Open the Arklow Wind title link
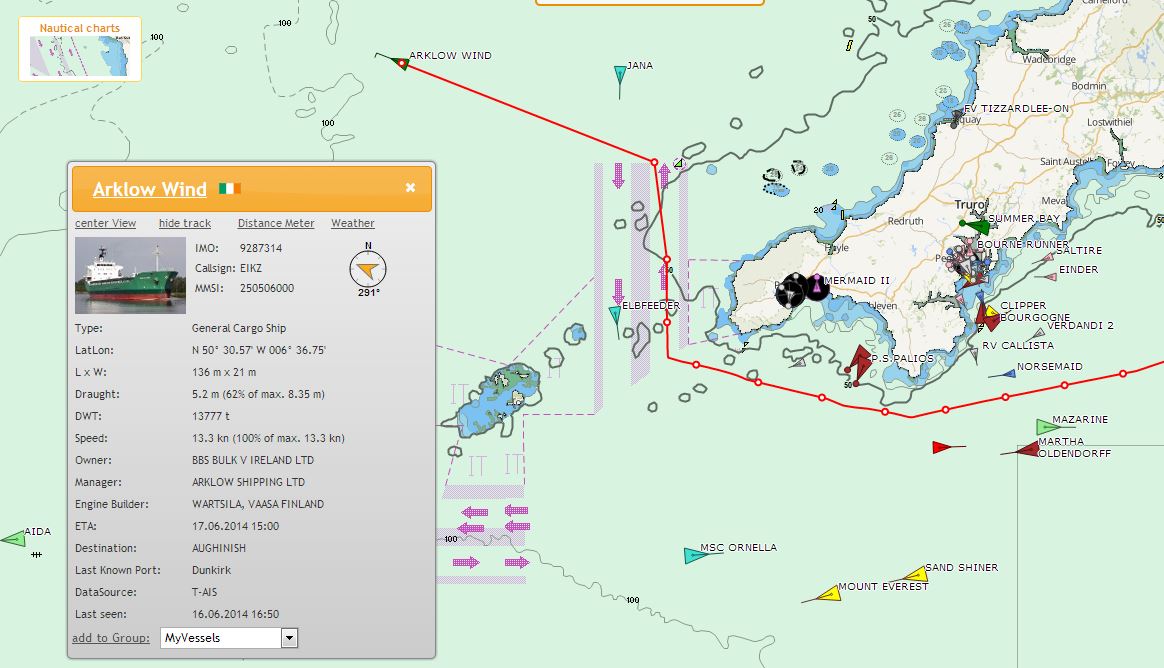The image size is (1164, 668). pos(149,189)
